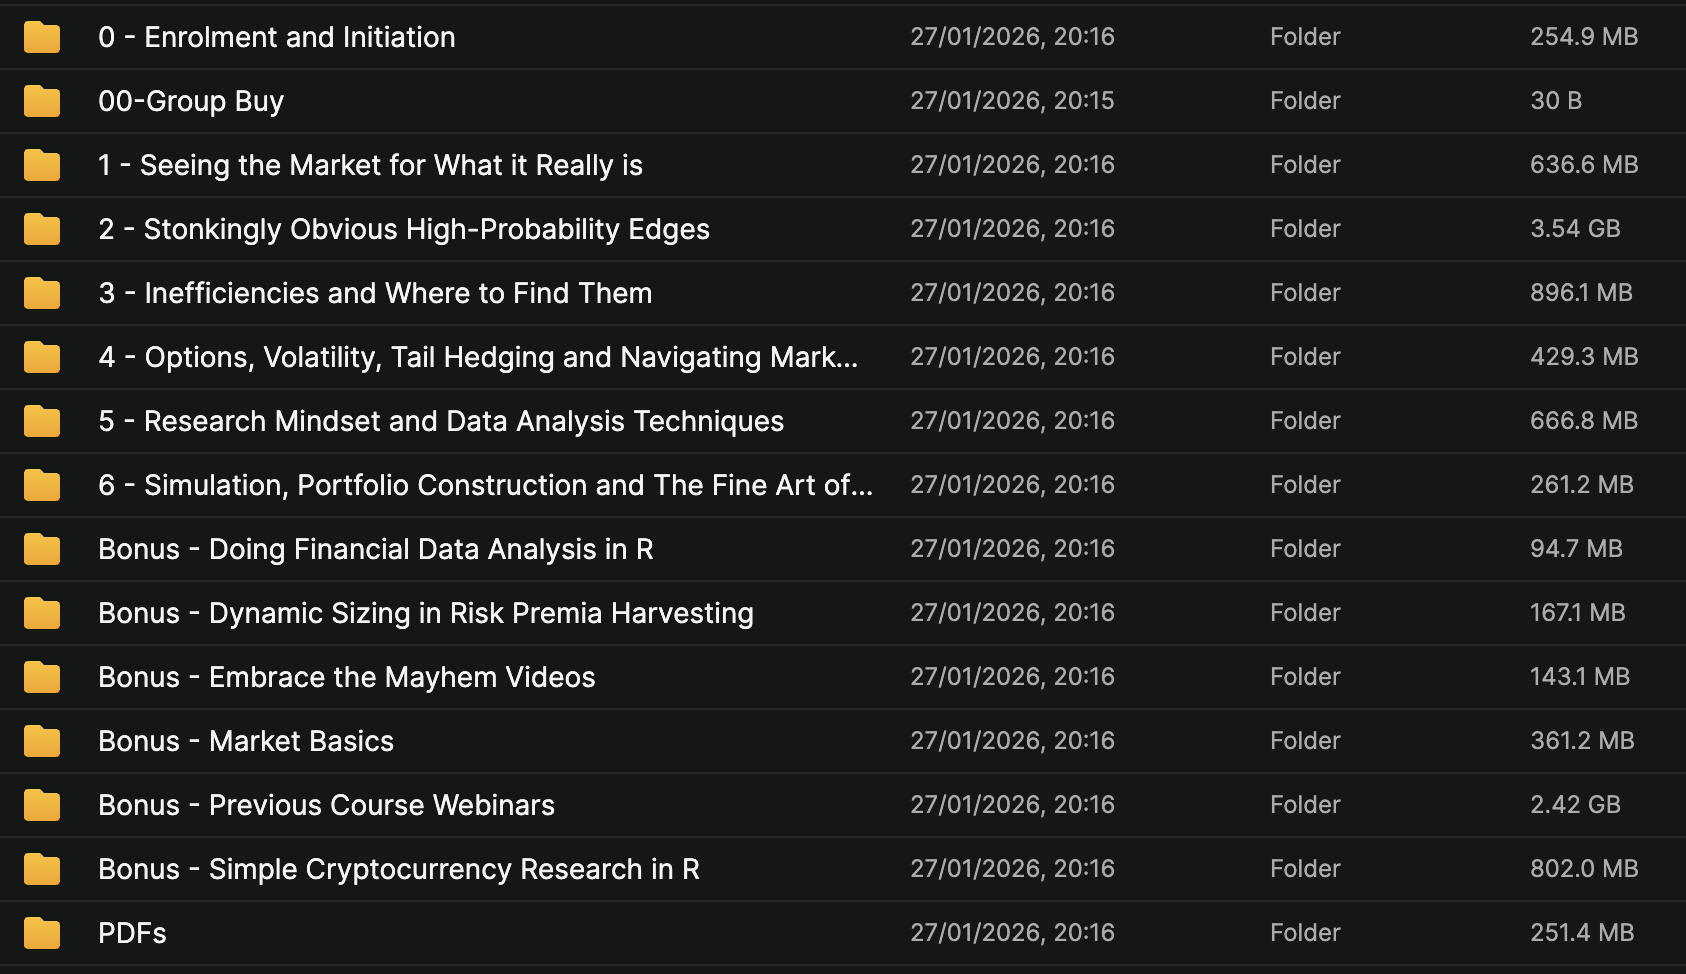Select the folder icon next to PDFs

(42, 933)
